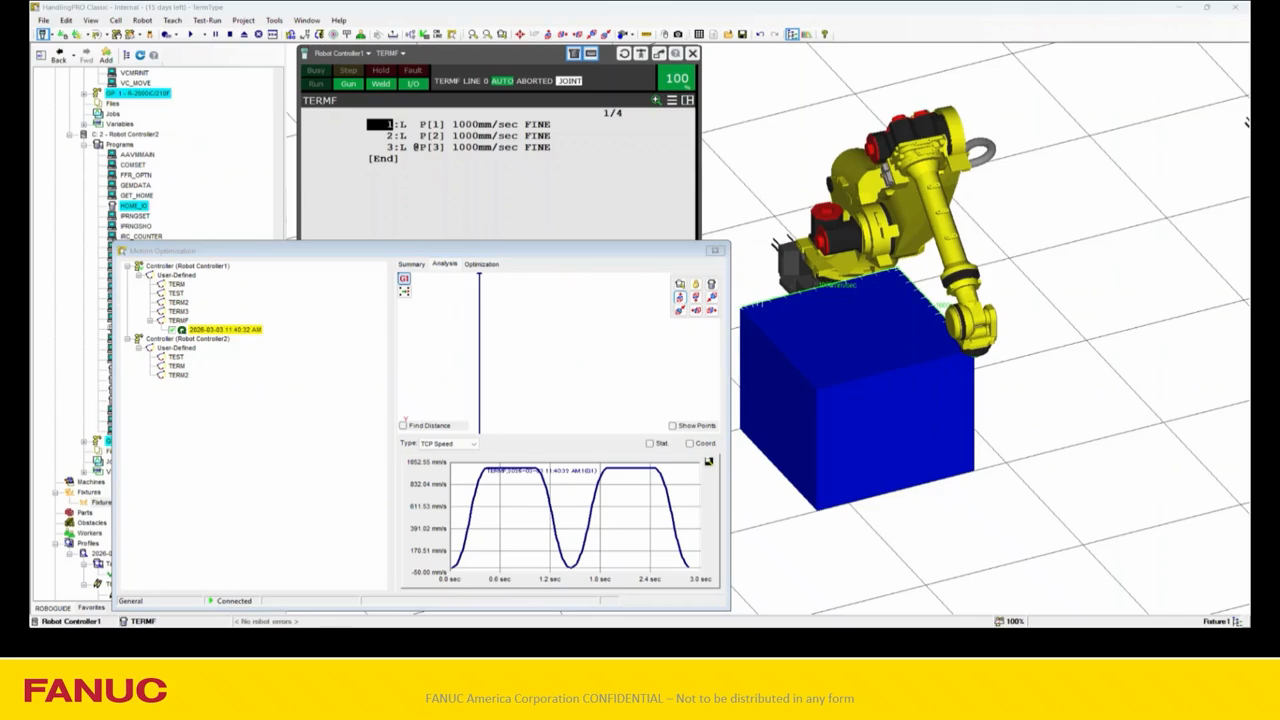1280x720 pixels.
Task: Click the refresh icon on the pendant title bar
Action: click(x=624, y=53)
